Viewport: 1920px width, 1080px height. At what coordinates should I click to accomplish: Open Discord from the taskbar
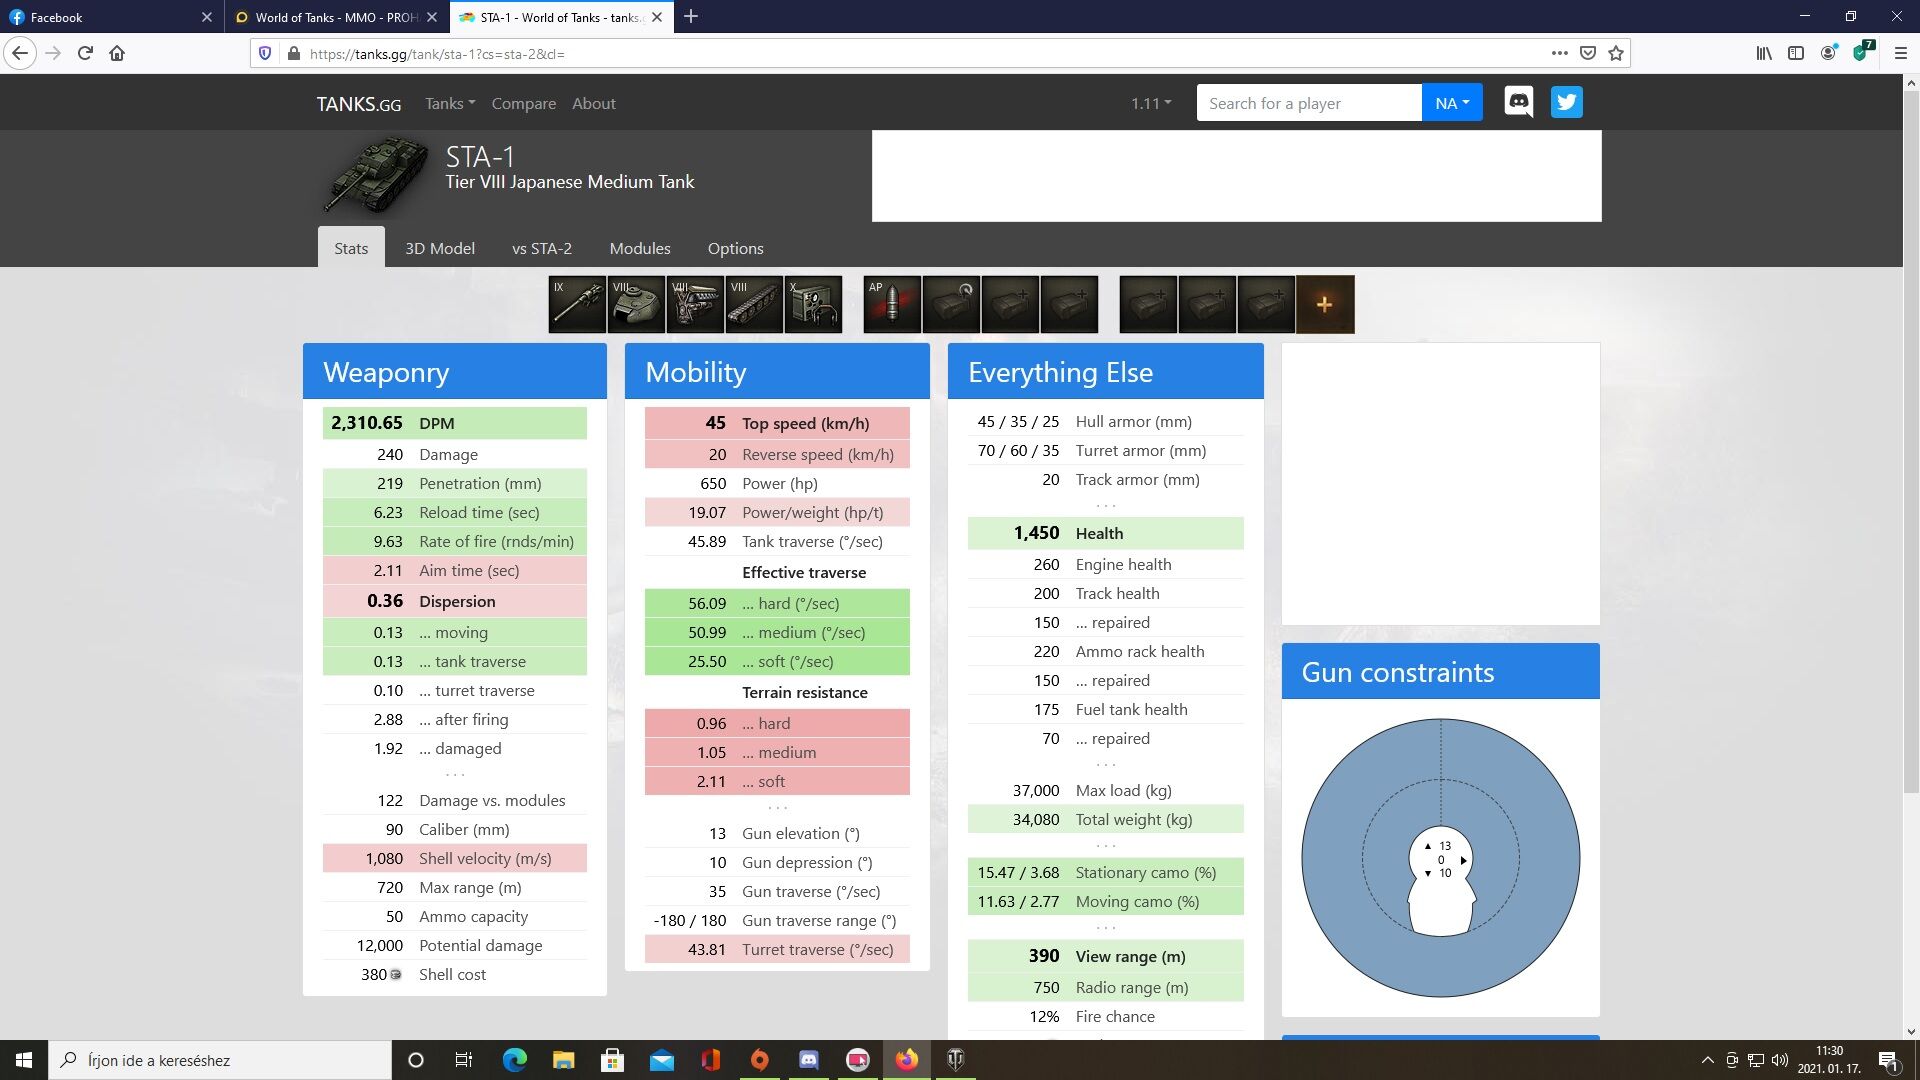tap(809, 1060)
